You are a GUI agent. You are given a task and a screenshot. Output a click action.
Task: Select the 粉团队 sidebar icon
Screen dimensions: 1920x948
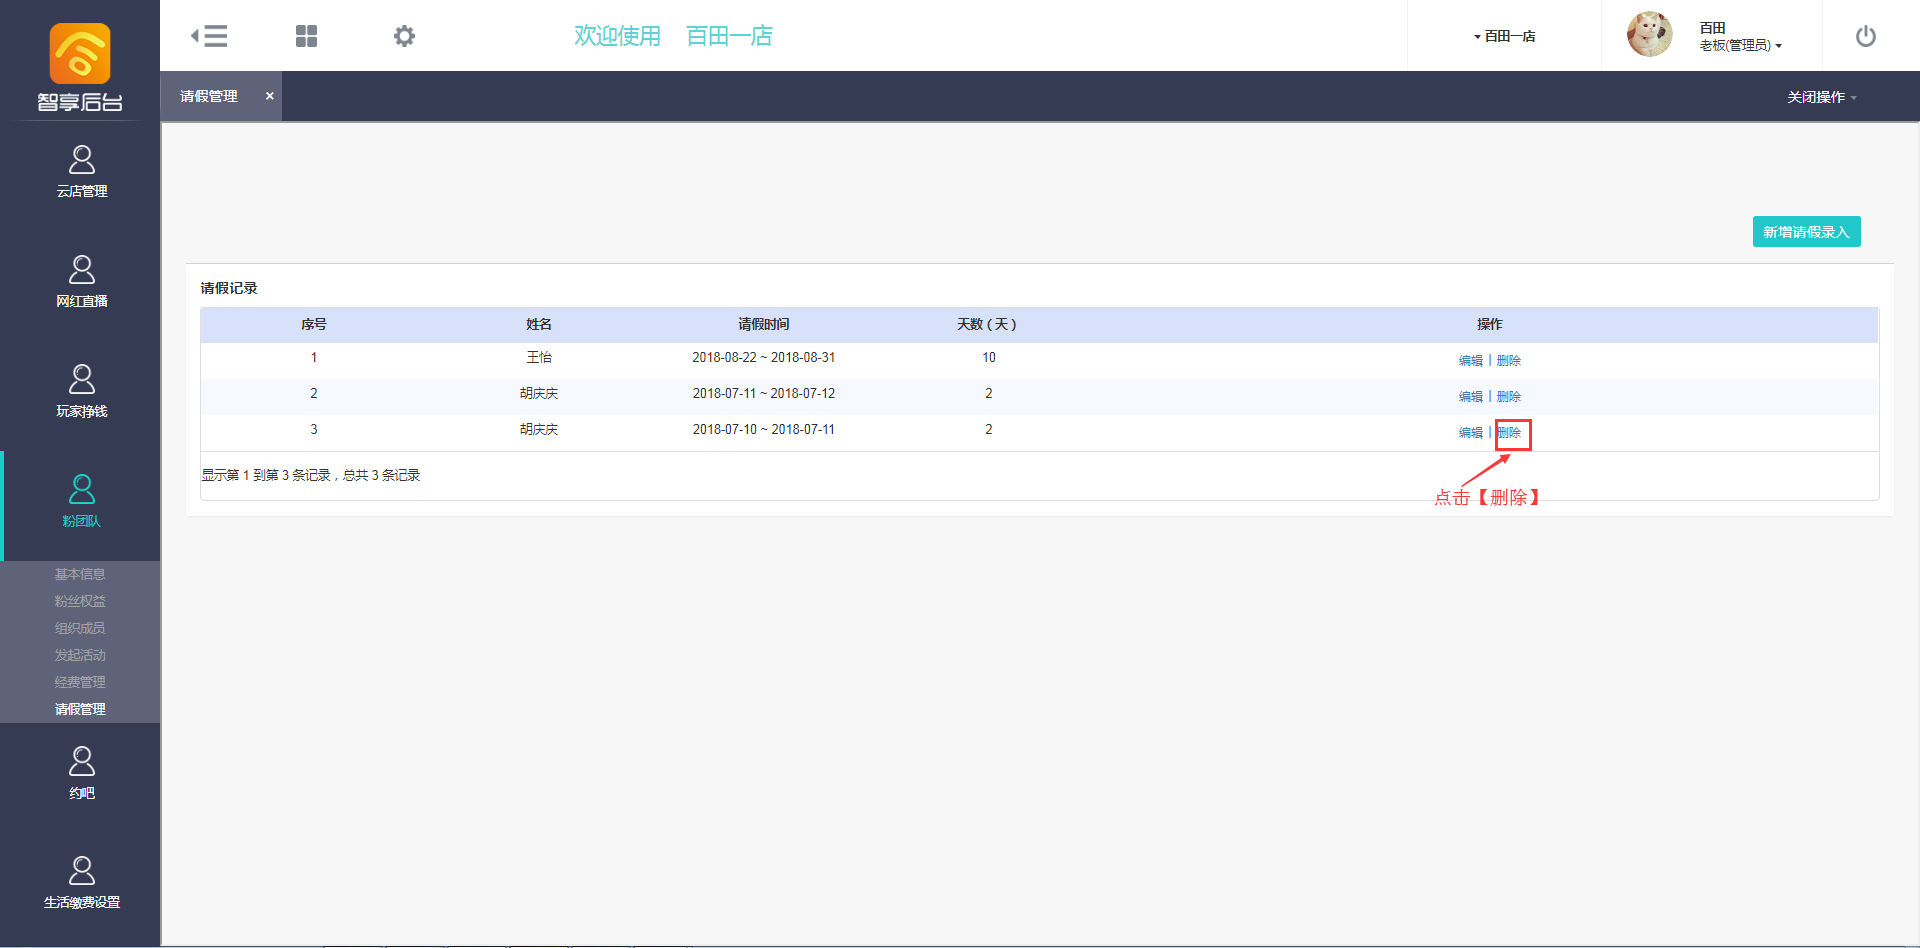(x=82, y=489)
